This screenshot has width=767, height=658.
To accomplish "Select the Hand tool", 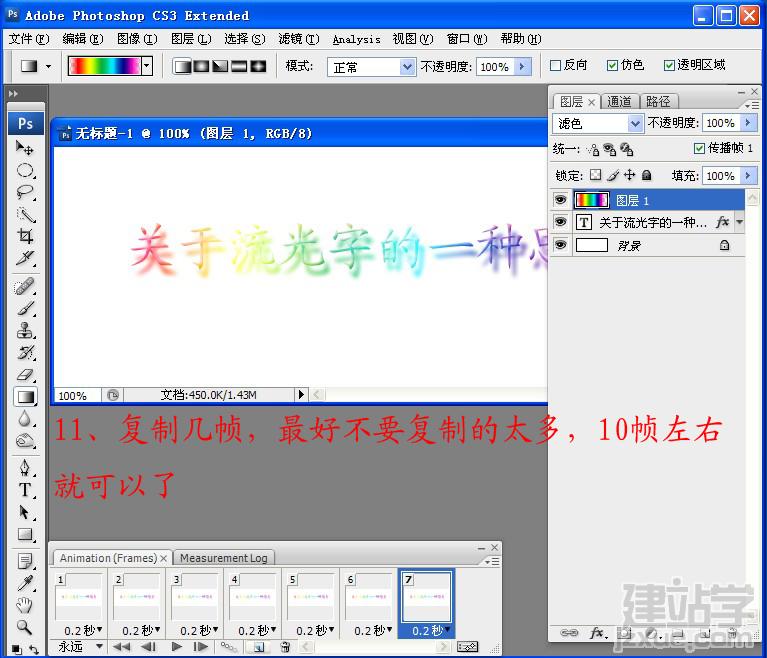I will (24, 605).
